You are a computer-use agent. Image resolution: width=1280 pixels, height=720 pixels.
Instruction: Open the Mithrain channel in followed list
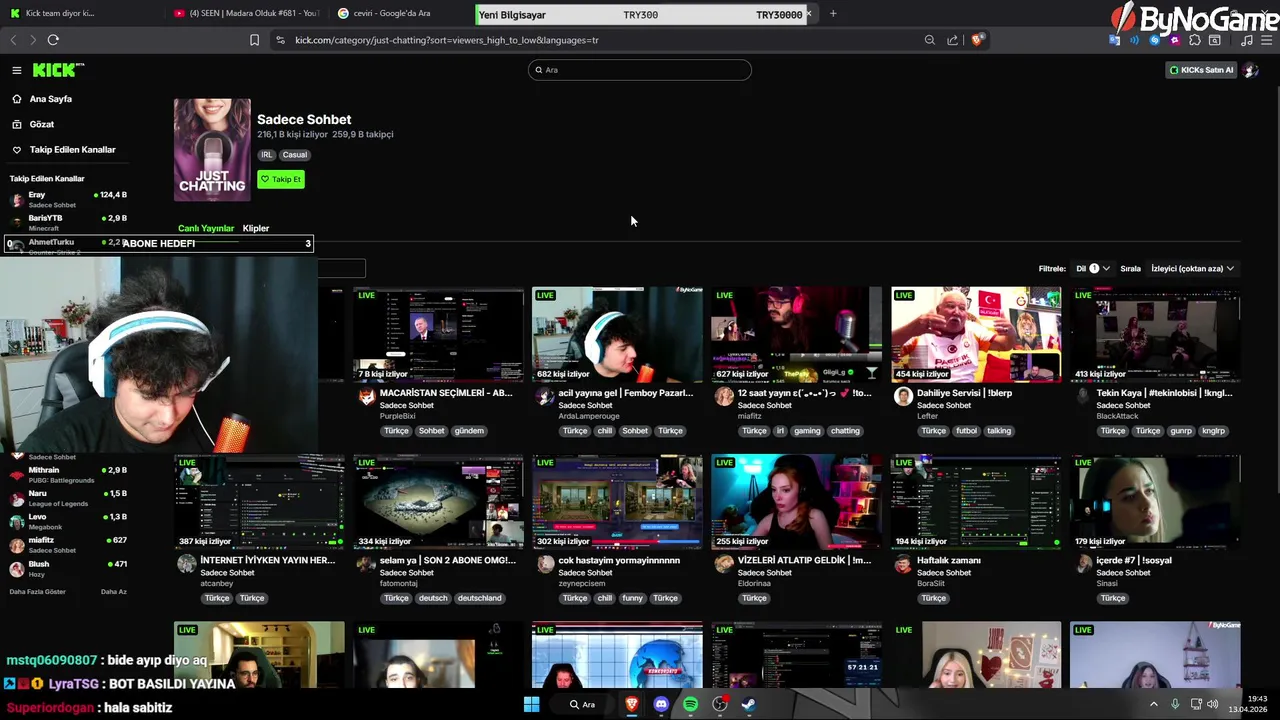[x=68, y=474]
